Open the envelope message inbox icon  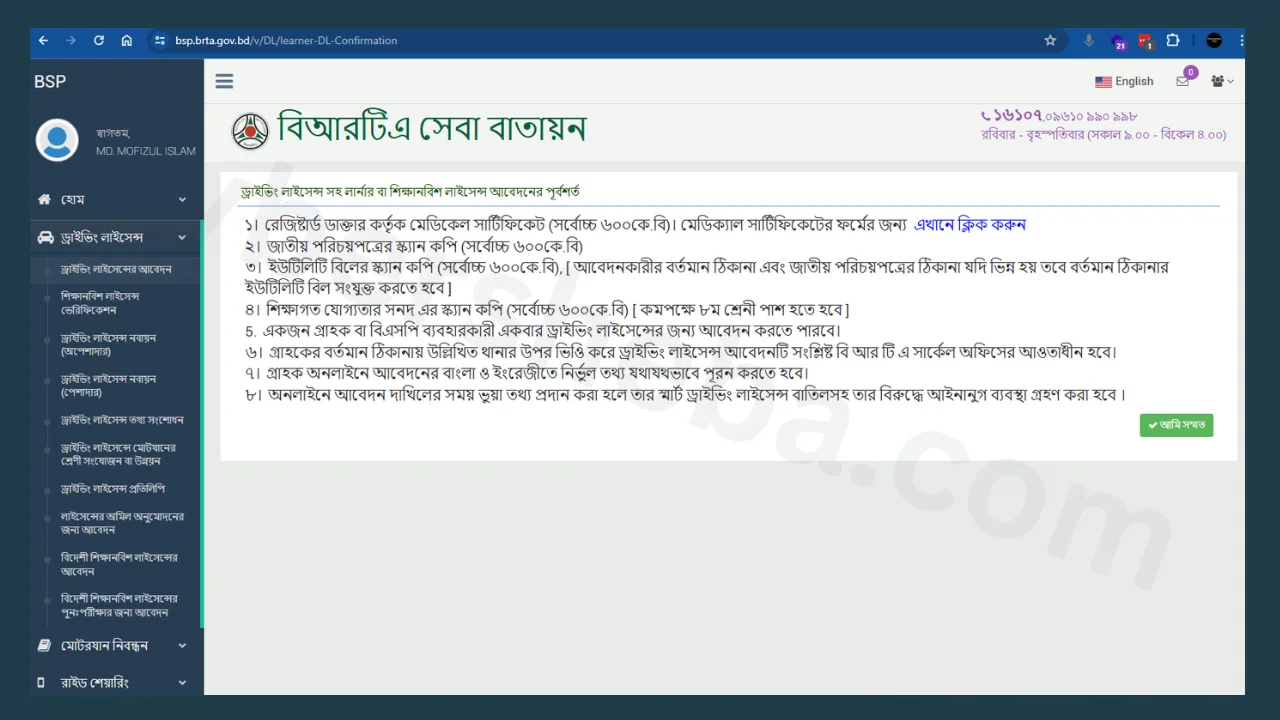pos(1183,84)
